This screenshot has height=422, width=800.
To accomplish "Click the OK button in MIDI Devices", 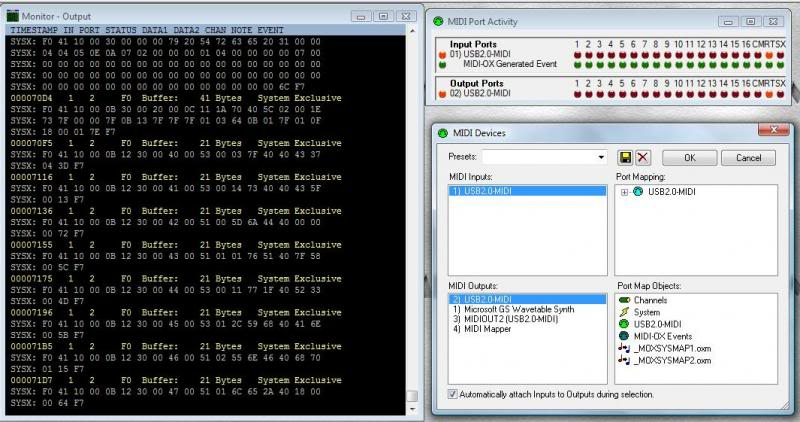I will point(689,158).
